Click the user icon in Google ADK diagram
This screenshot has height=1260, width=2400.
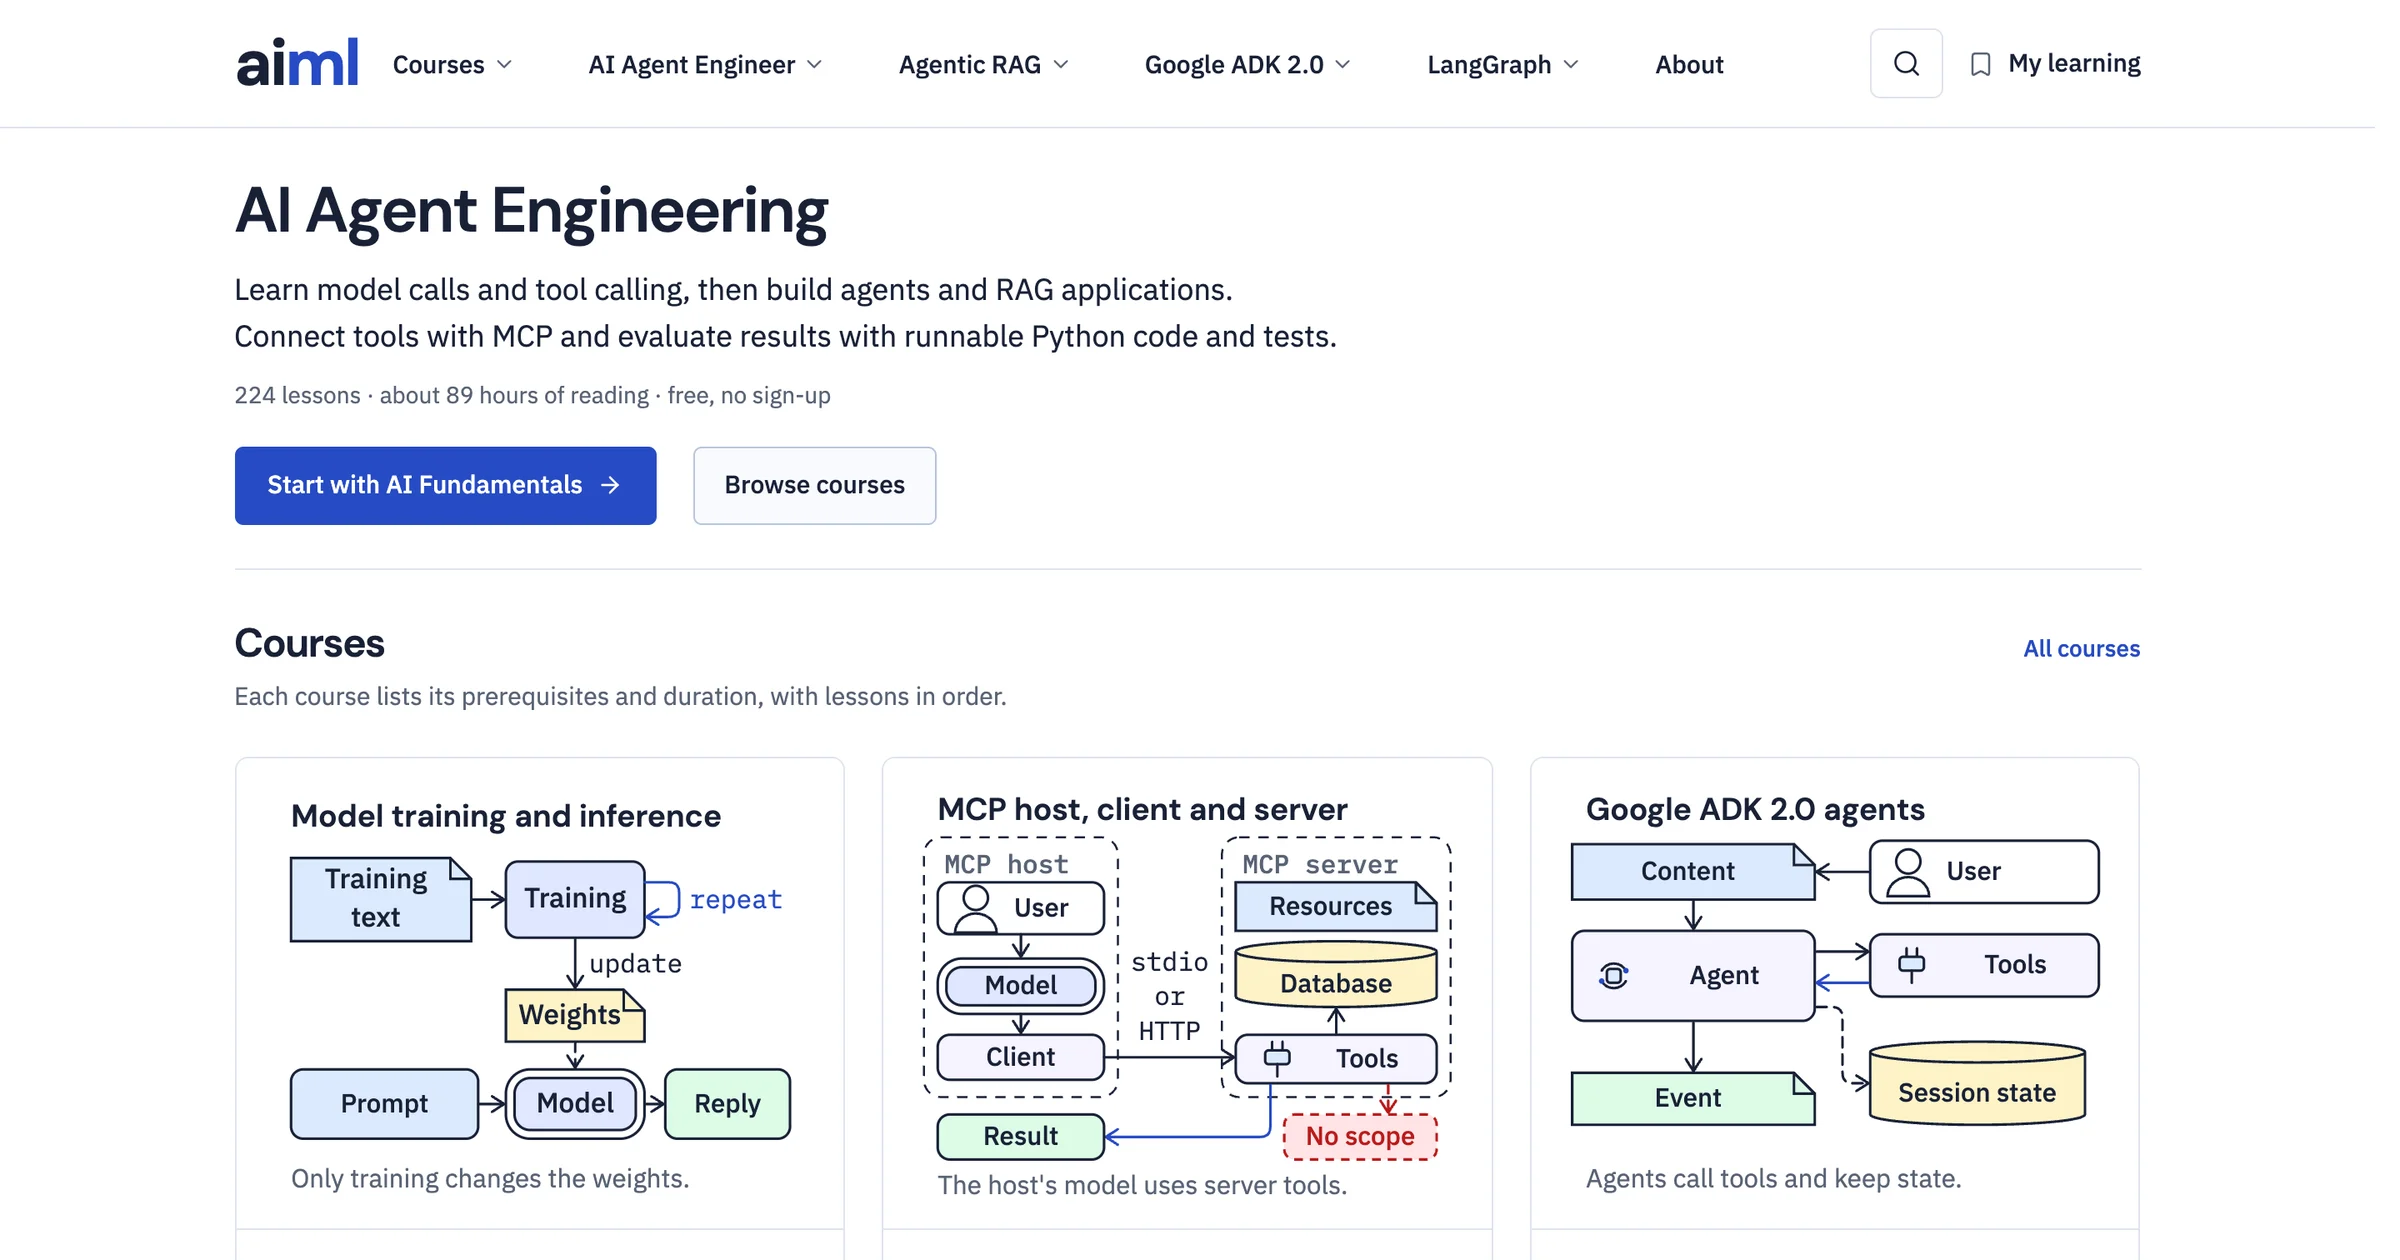(1908, 872)
